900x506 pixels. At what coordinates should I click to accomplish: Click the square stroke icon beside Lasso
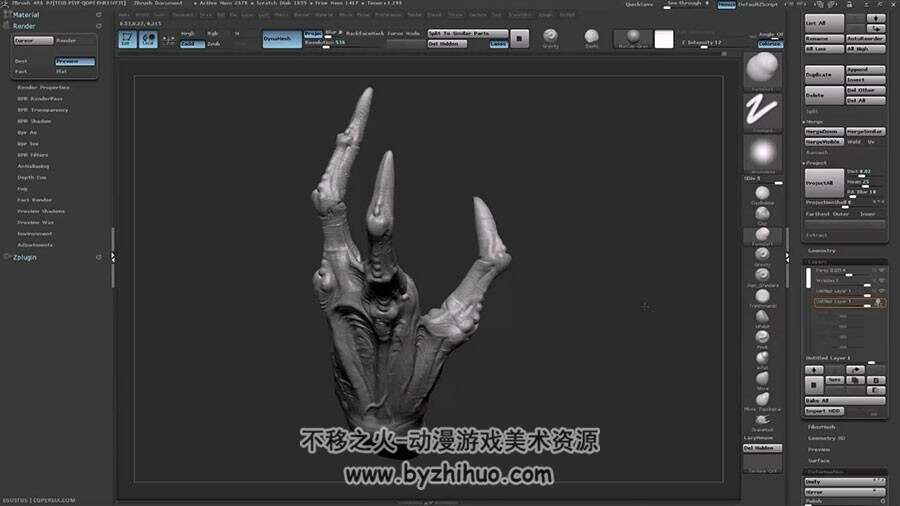(519, 38)
